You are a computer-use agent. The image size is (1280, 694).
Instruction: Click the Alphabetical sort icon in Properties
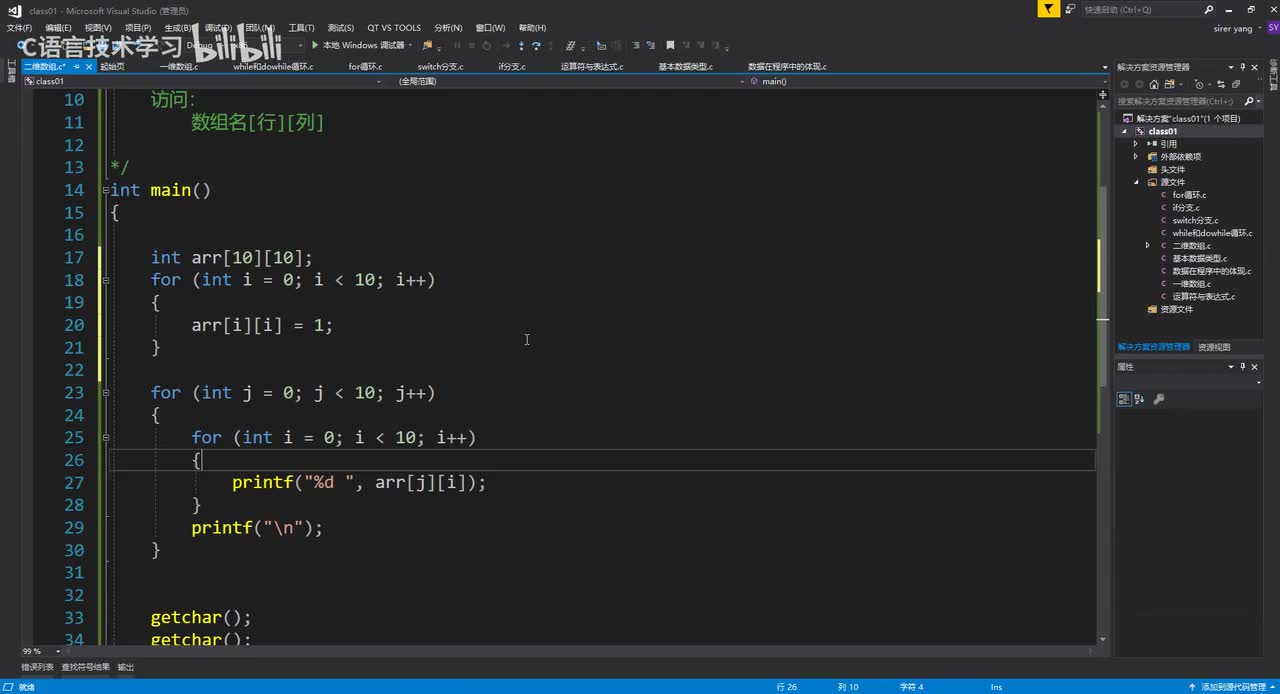1139,399
